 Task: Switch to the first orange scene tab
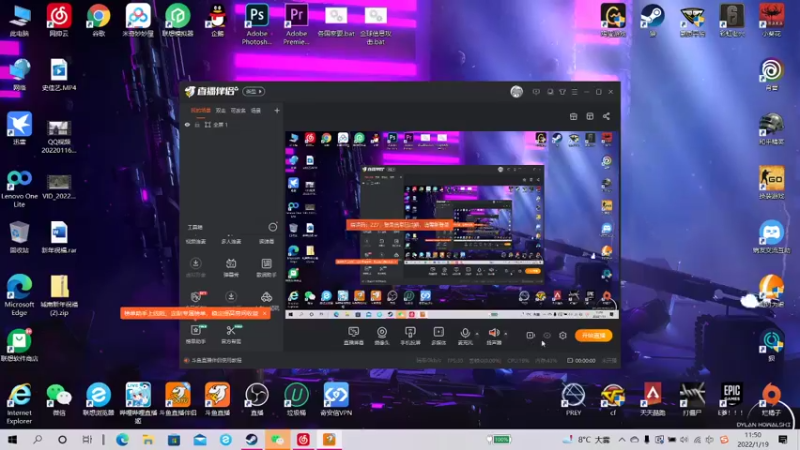(x=201, y=110)
